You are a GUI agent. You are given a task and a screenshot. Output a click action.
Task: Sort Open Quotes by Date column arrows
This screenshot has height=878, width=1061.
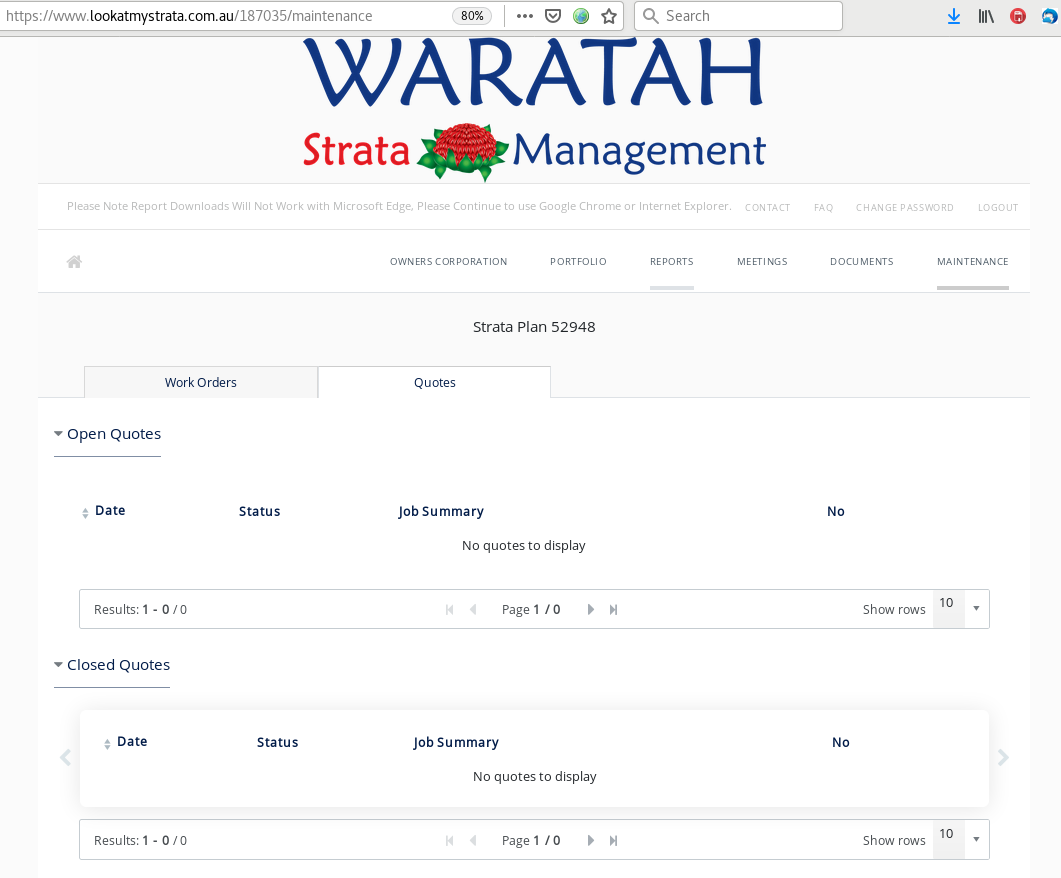(85, 513)
